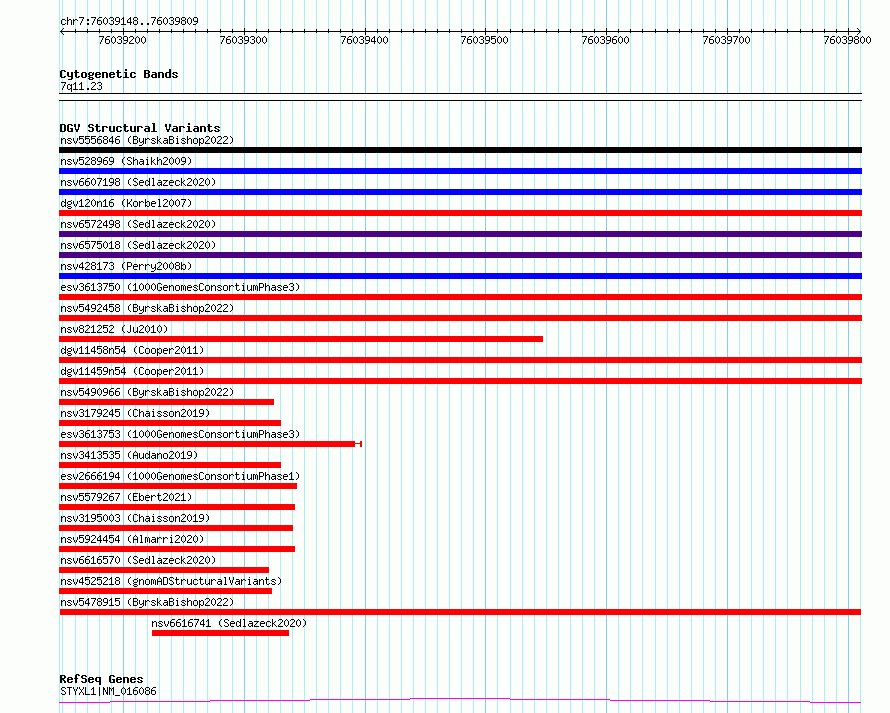Select nsv821252 (Ju2010) label
This screenshot has width=890, height=713.
[x=114, y=329]
